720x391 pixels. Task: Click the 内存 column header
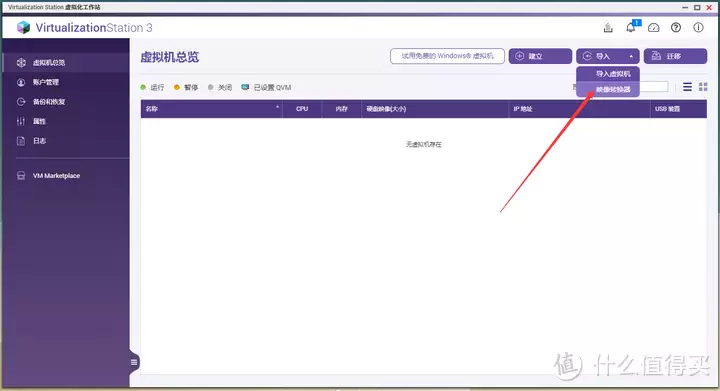pos(341,109)
